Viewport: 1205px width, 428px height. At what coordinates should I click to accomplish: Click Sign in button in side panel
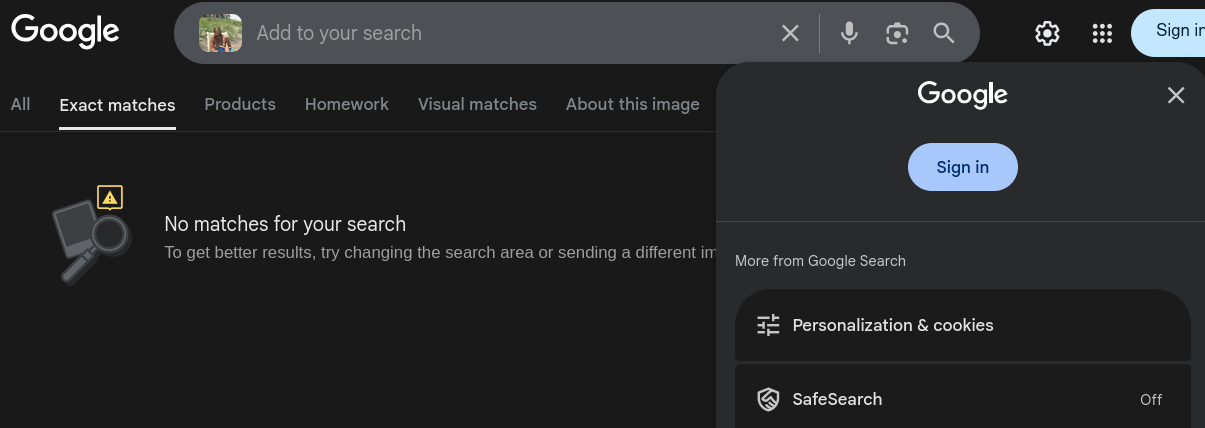[x=963, y=167]
